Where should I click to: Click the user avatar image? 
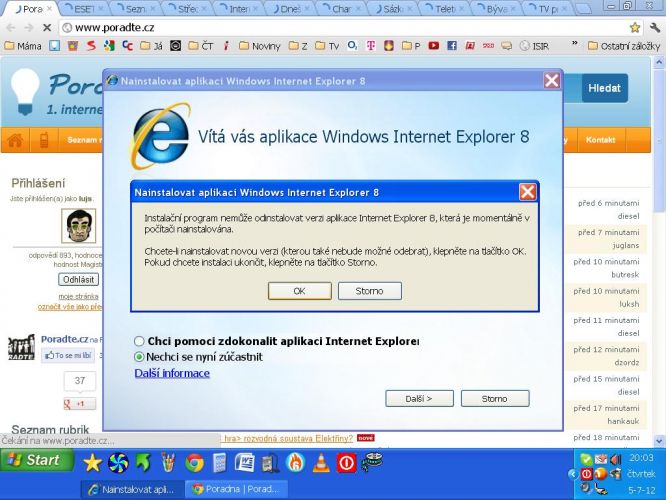coord(79,226)
